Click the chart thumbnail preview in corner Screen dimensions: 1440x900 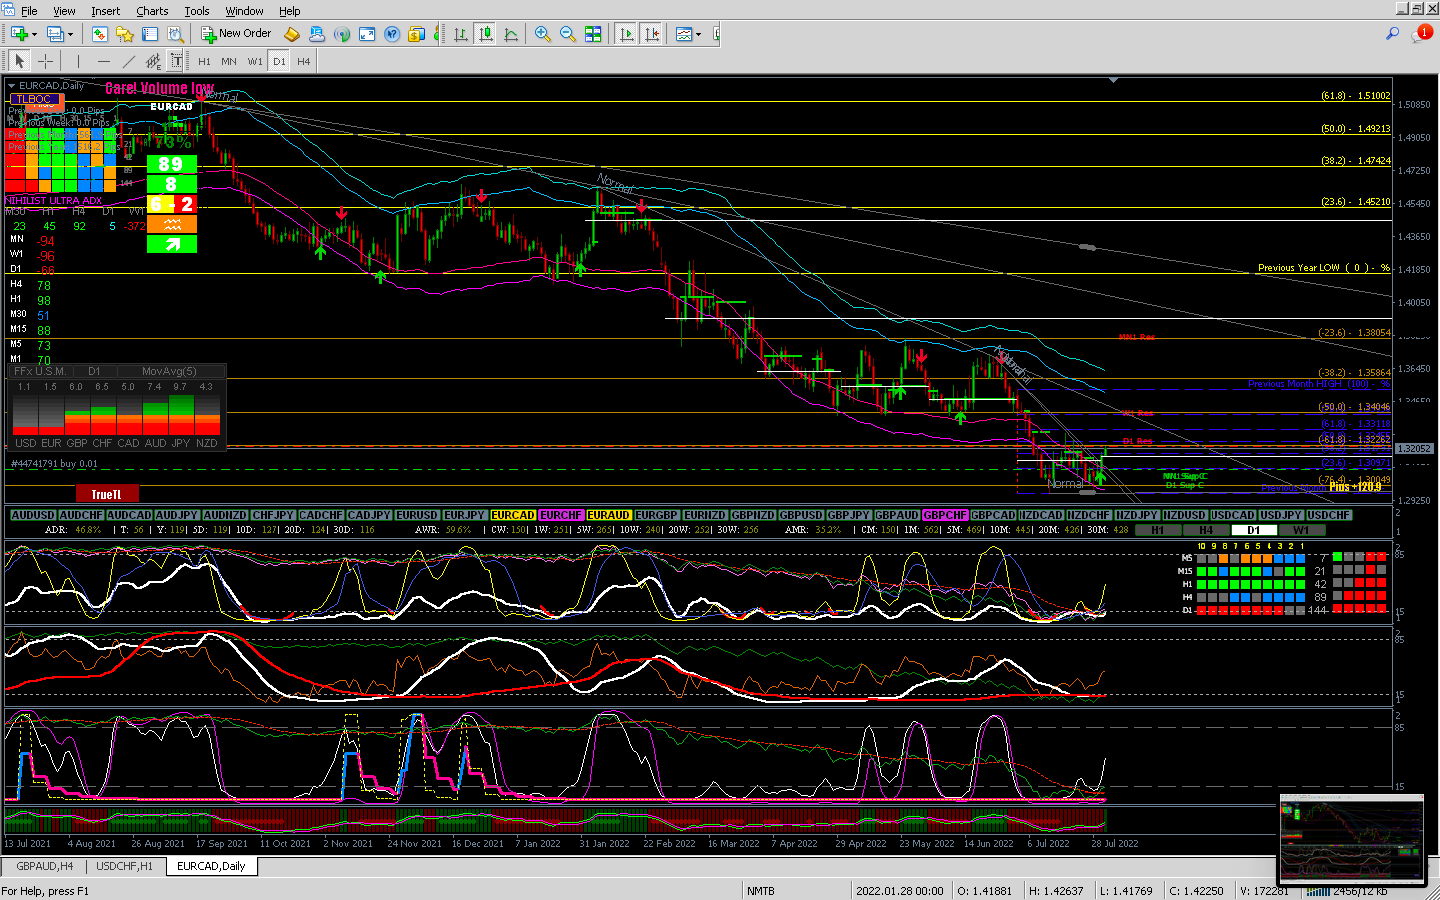pyautogui.click(x=1351, y=839)
